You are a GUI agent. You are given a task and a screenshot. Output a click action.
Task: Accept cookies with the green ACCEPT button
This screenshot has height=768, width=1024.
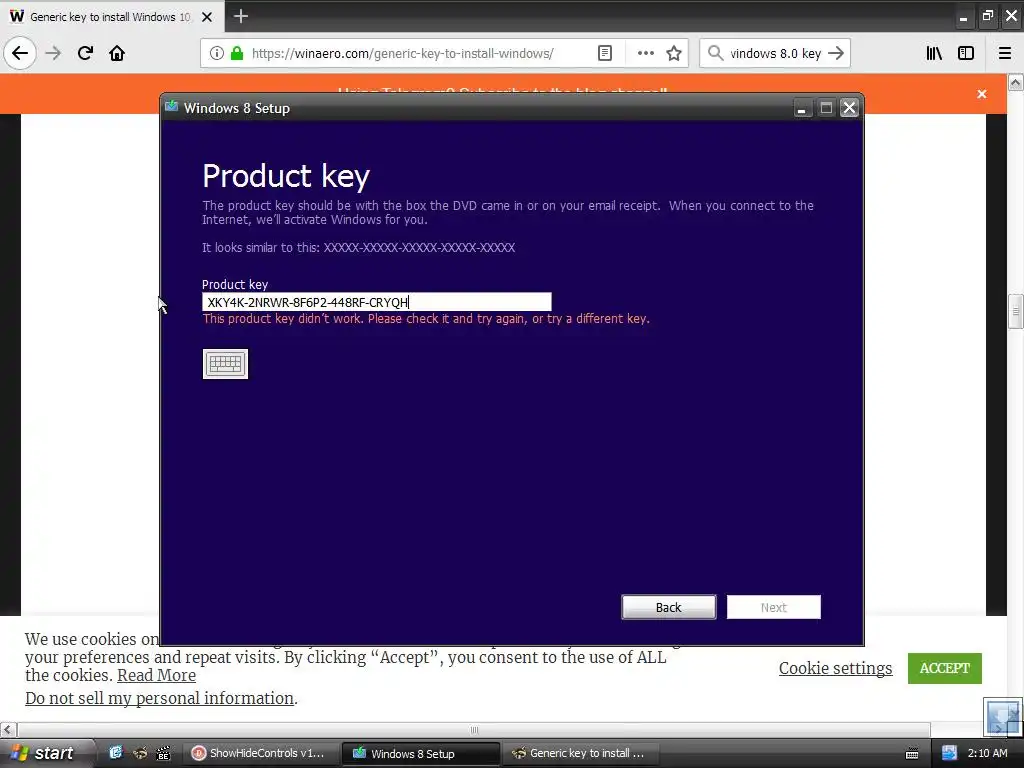point(944,668)
